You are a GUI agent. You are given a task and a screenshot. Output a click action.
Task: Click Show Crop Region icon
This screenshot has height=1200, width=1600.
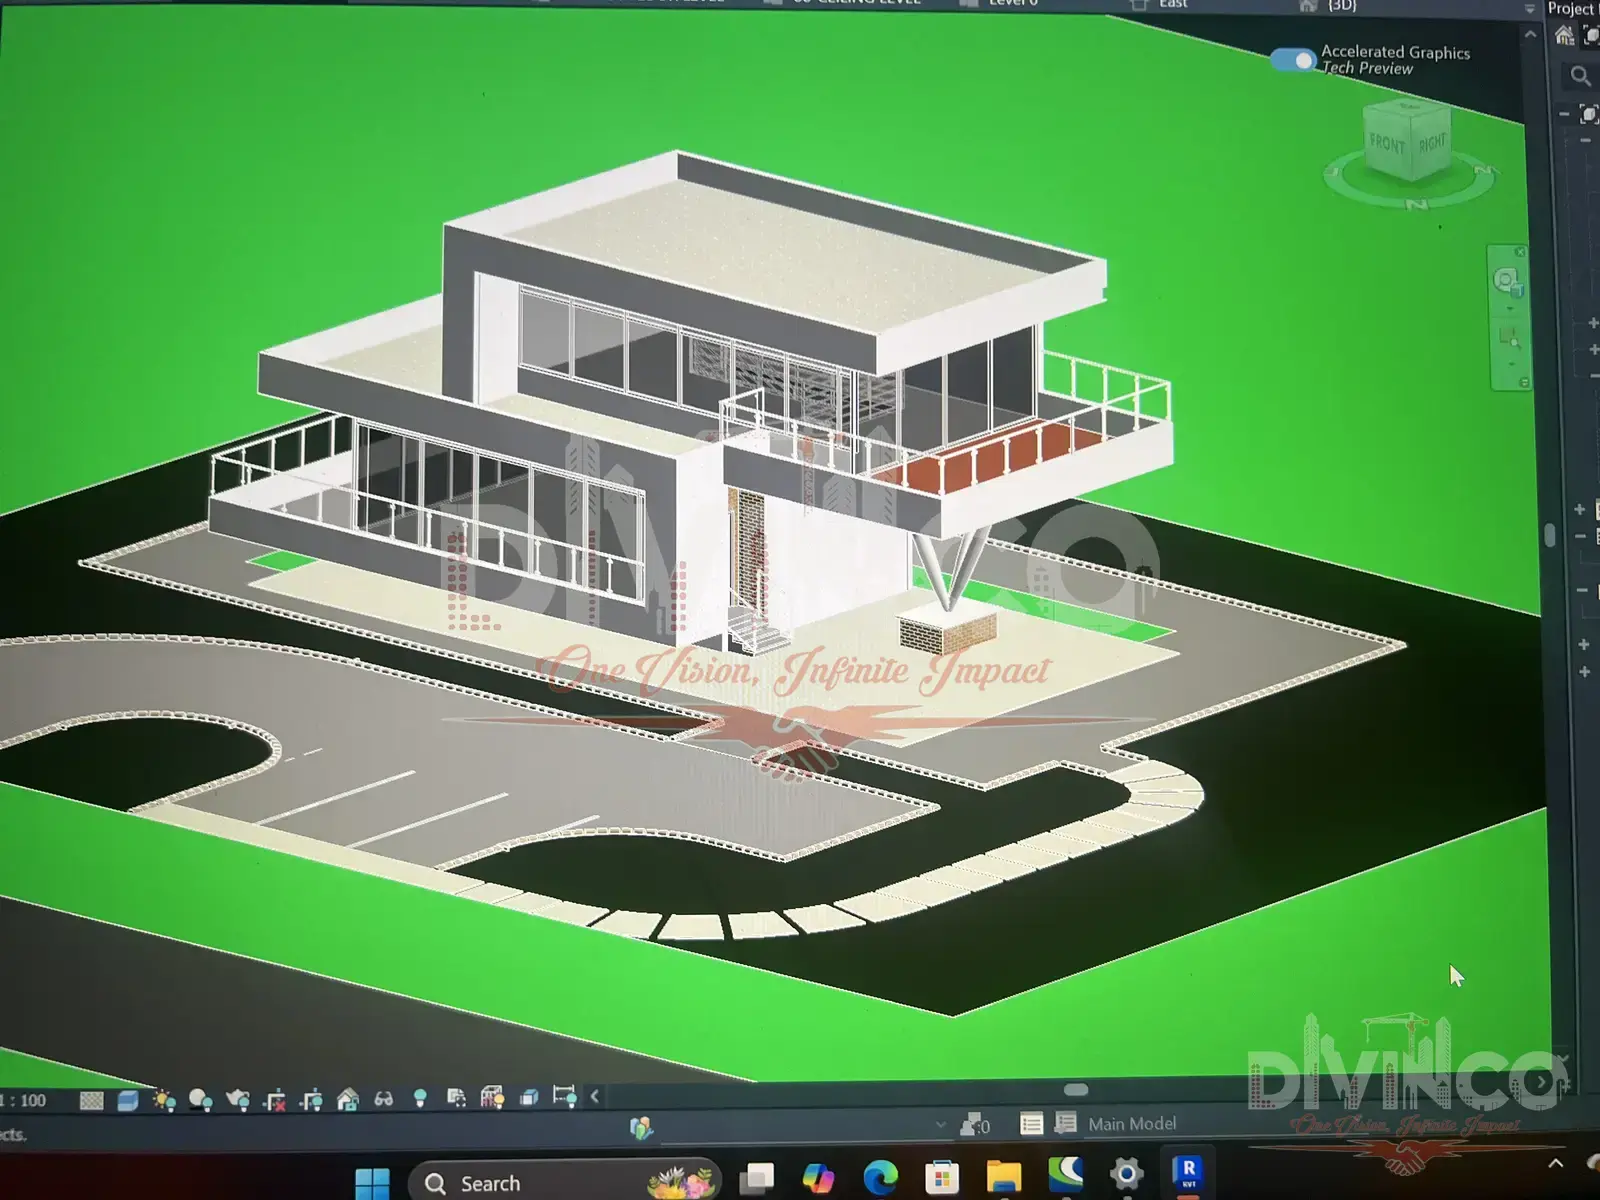[x=312, y=1100]
